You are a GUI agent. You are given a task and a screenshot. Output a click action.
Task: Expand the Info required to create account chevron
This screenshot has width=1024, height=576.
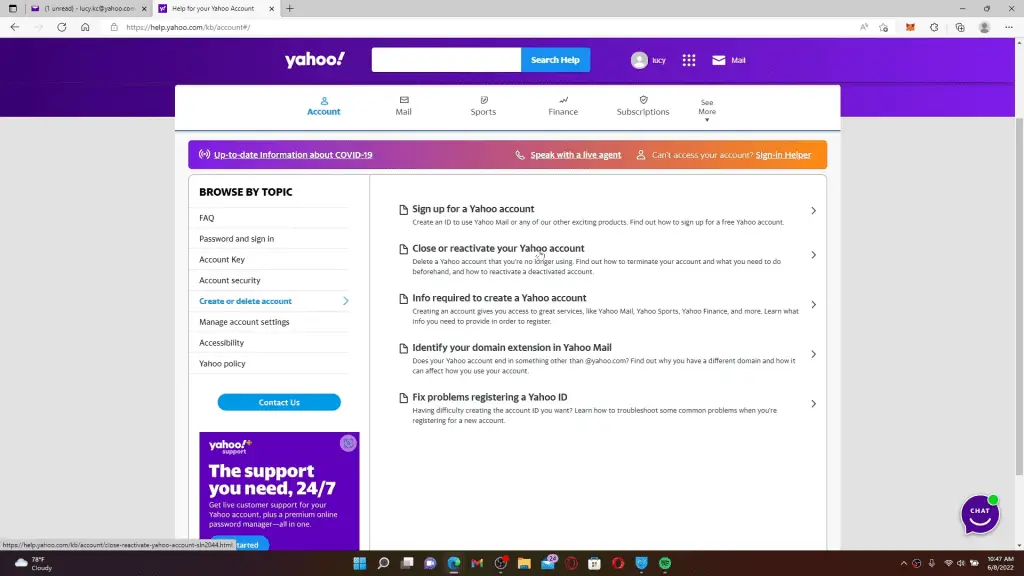[x=814, y=304]
